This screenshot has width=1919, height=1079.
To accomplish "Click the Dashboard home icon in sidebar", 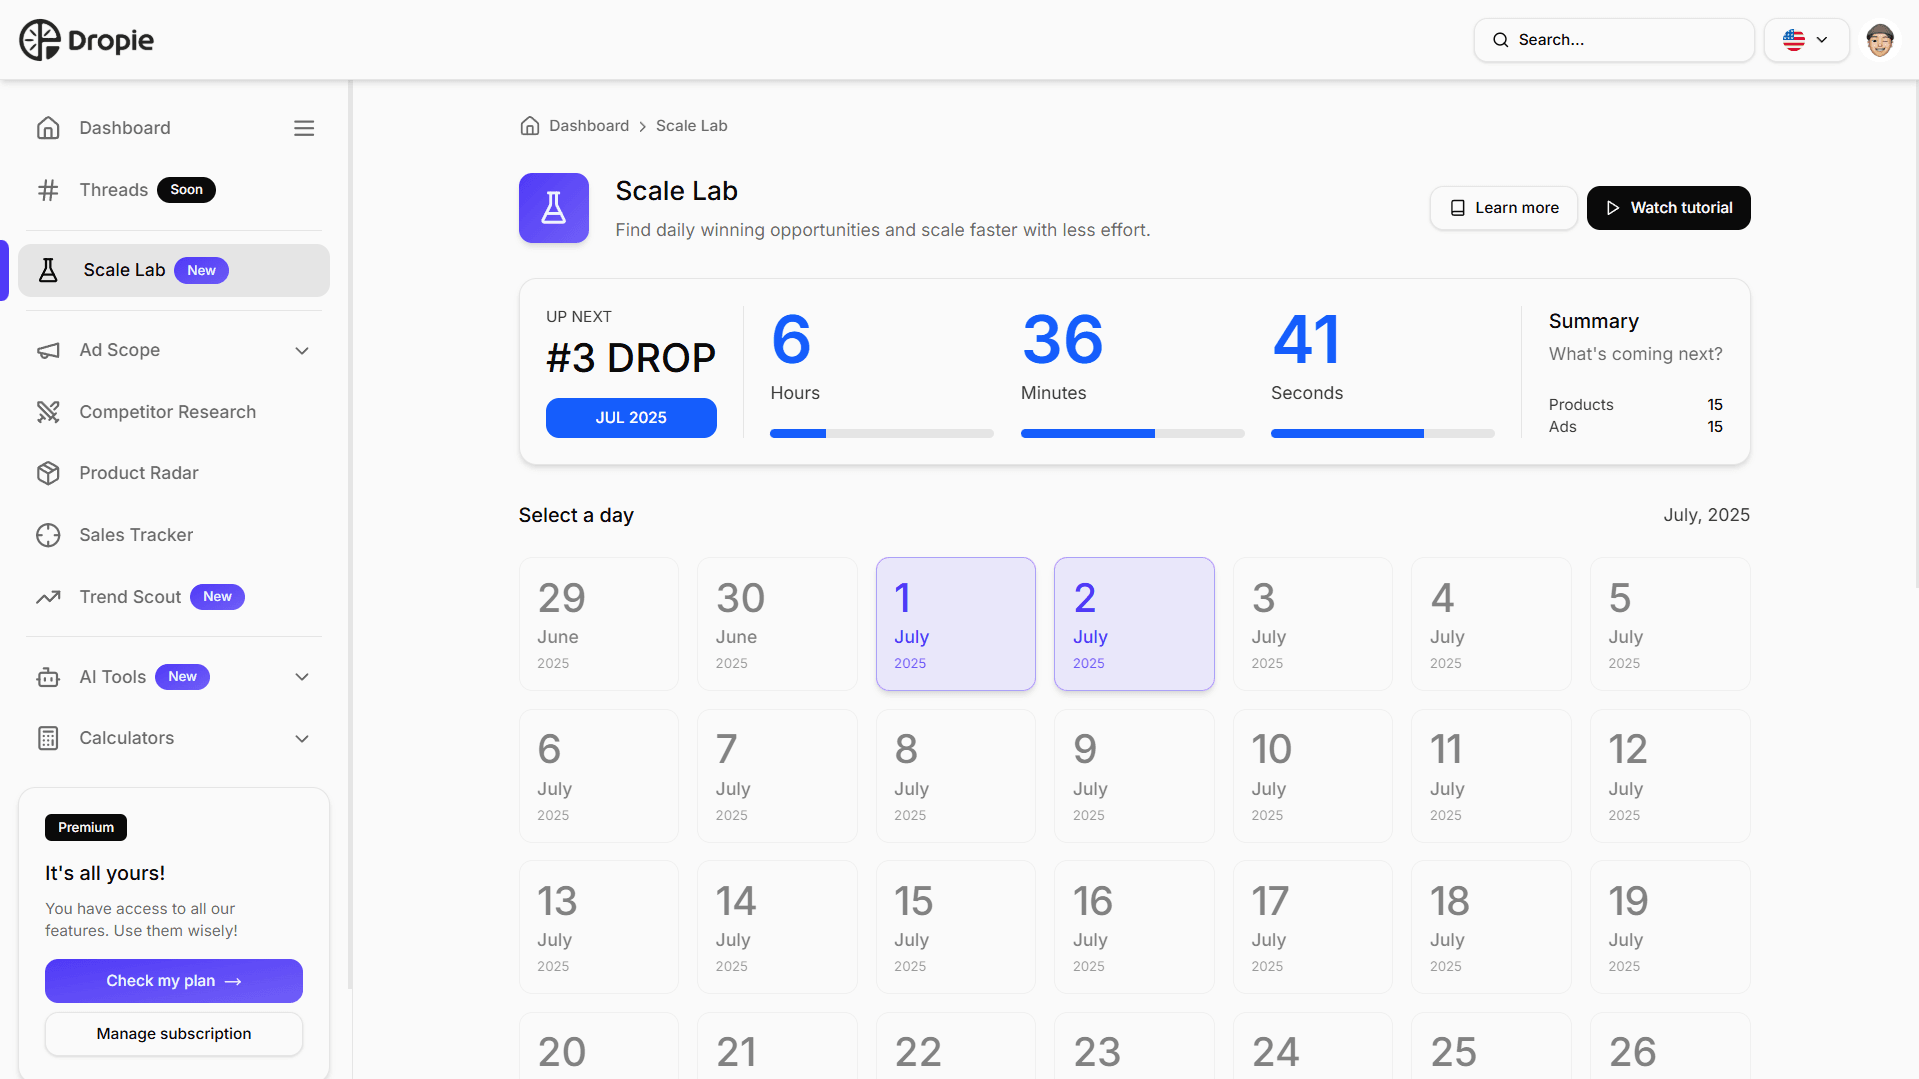I will [x=48, y=128].
